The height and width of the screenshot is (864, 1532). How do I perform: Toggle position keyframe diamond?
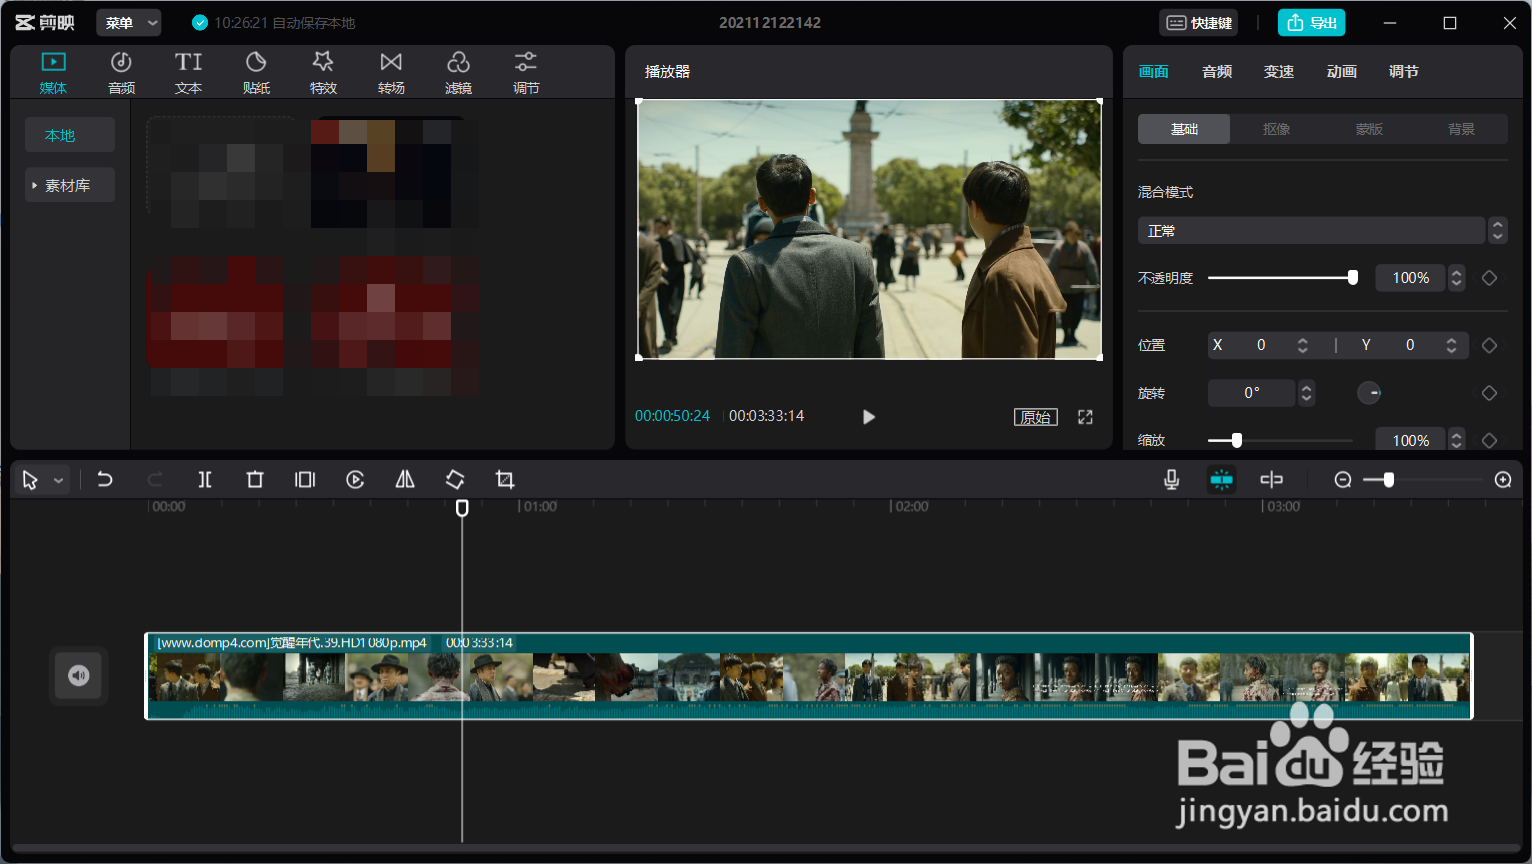click(x=1489, y=345)
